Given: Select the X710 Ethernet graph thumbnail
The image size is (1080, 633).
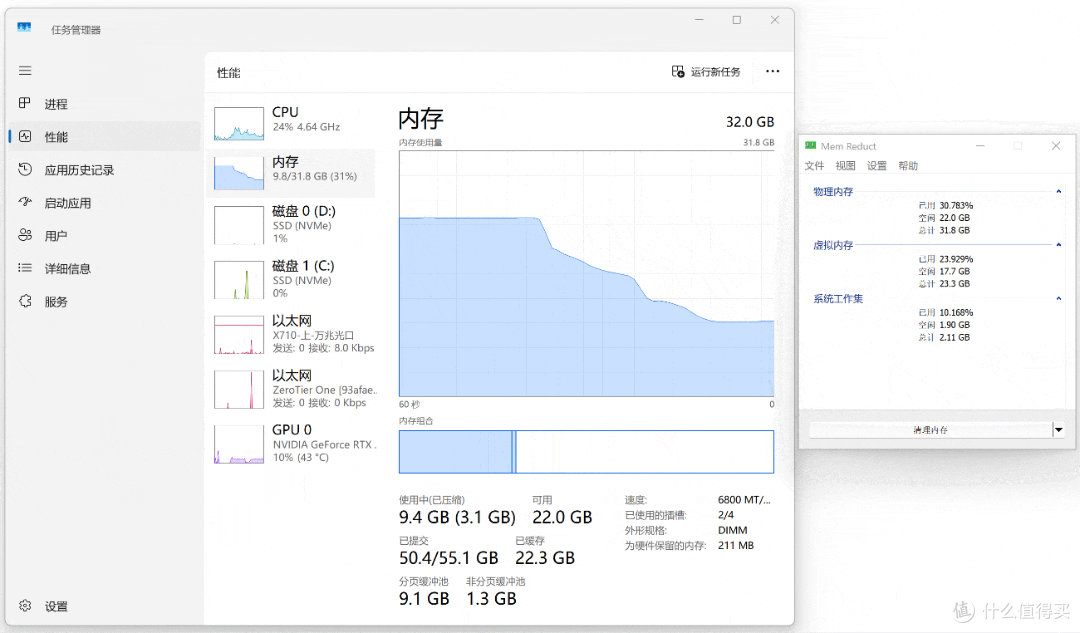Looking at the screenshot, I should coord(238,335).
